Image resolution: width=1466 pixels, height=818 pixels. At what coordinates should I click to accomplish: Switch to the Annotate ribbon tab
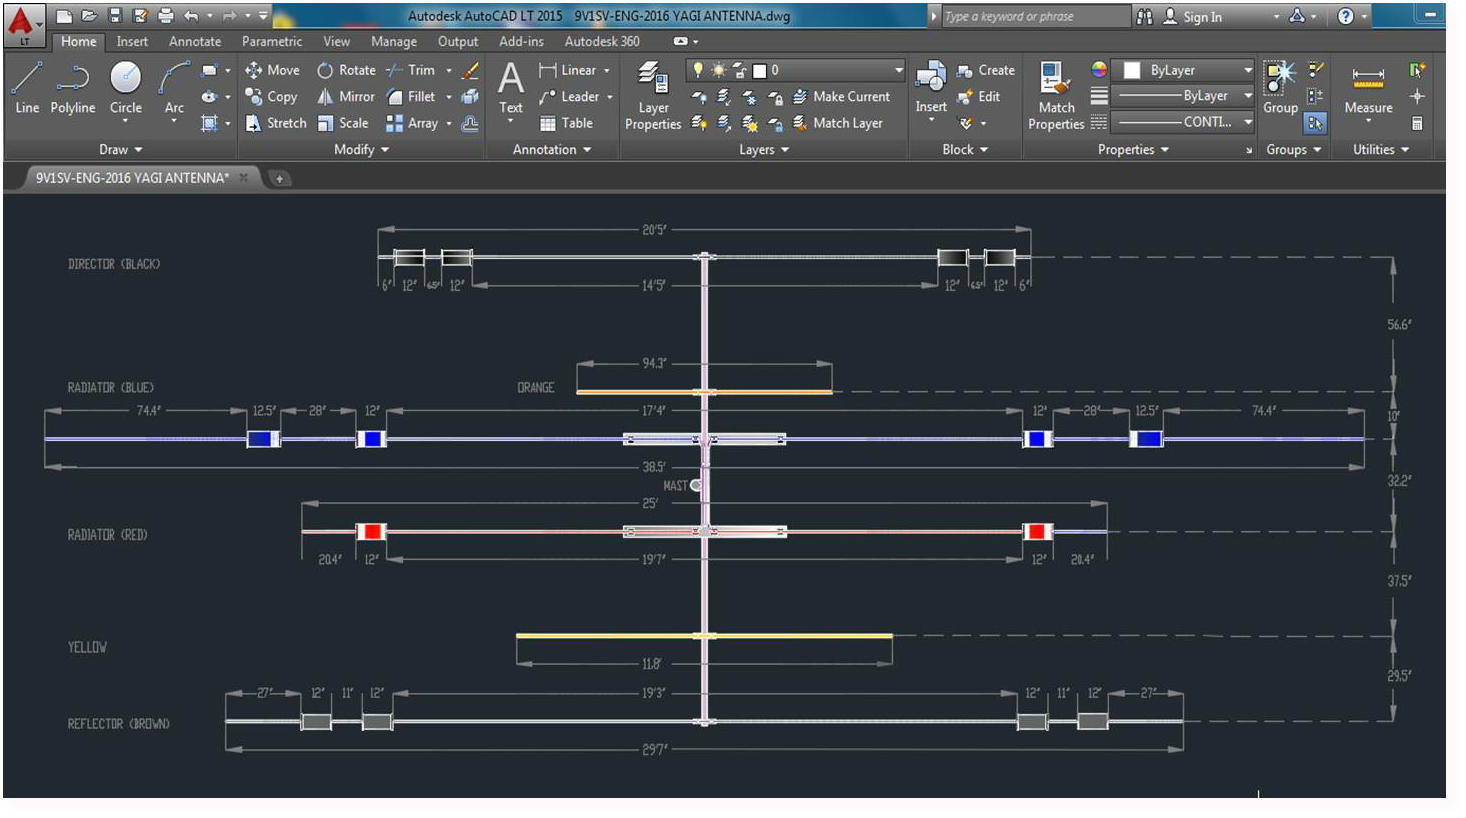pos(194,41)
